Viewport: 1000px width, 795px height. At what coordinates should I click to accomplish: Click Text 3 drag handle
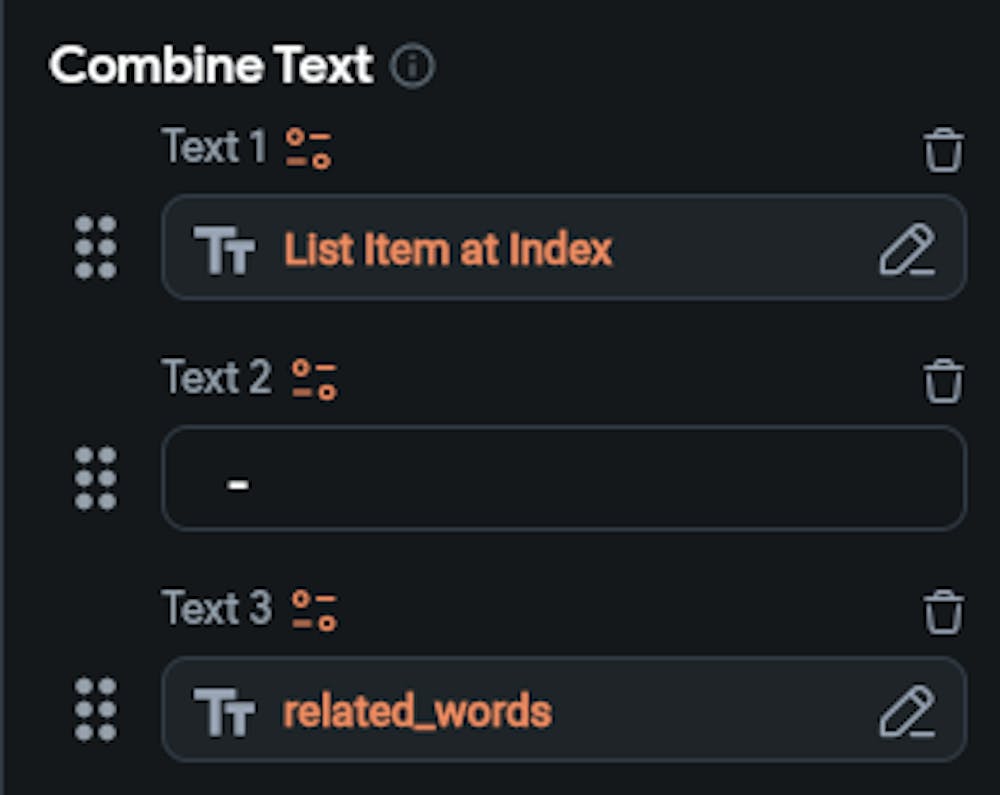pyautogui.click(x=96, y=709)
